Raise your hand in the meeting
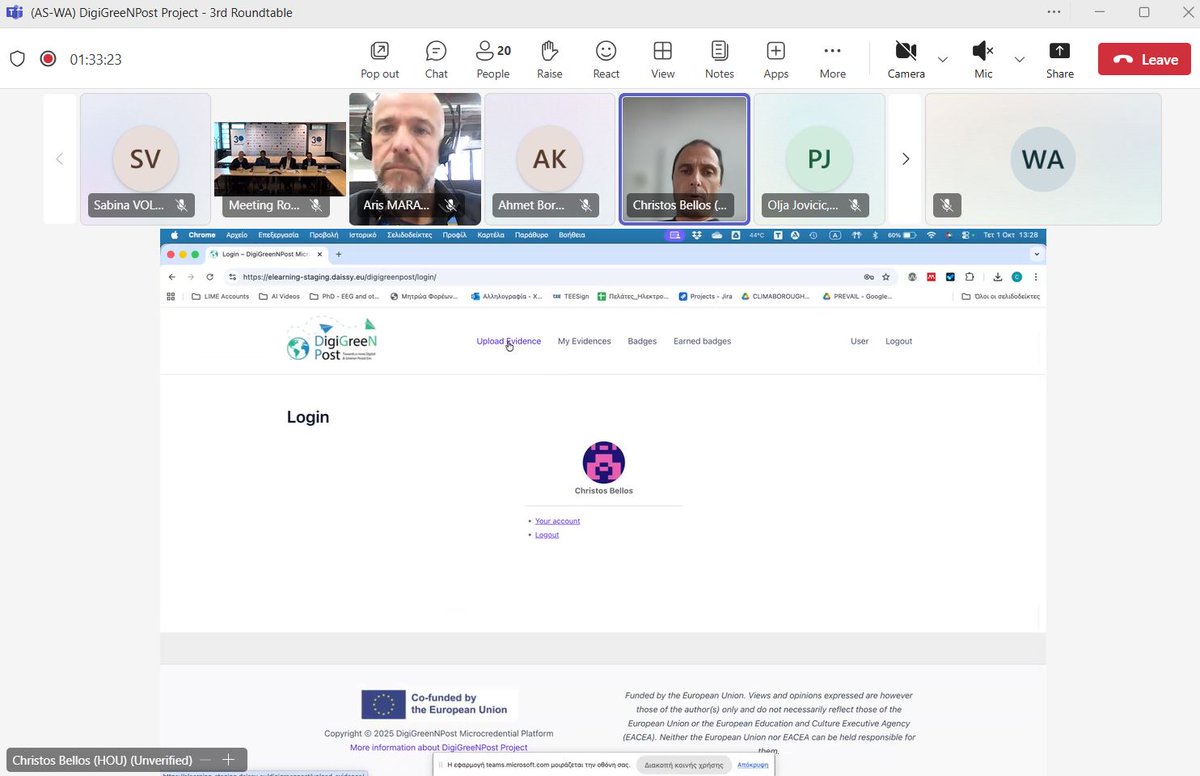 tap(549, 59)
